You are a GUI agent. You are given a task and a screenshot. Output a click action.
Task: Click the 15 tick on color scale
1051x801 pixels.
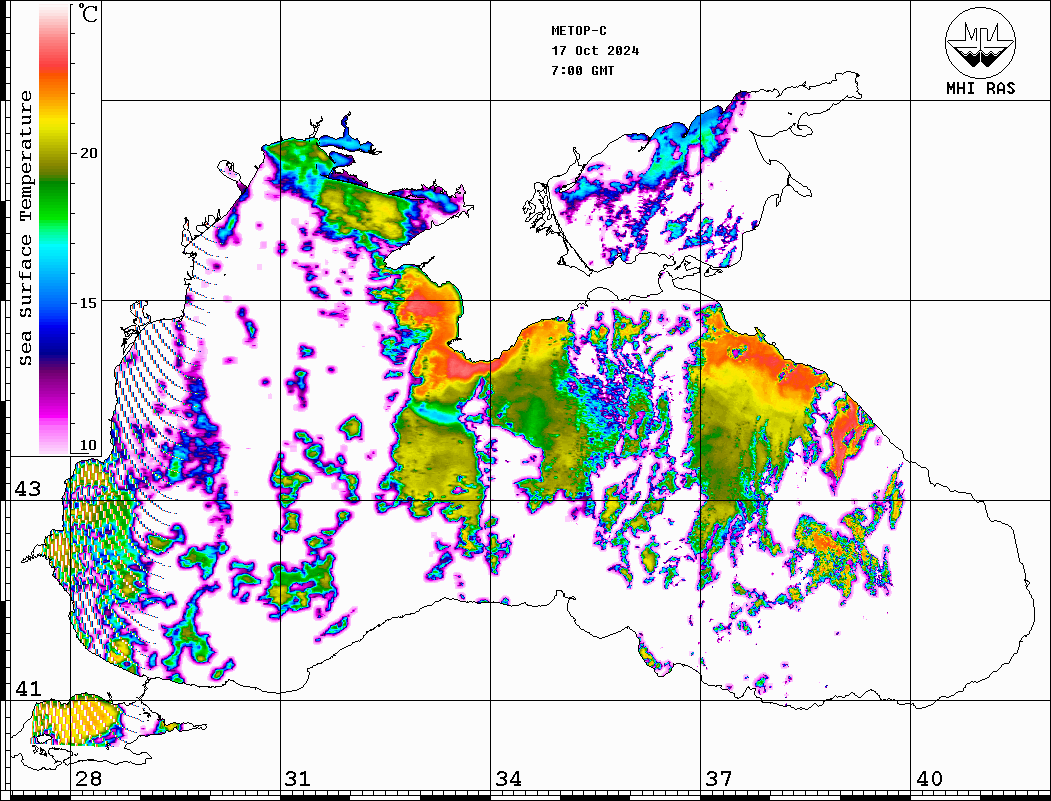(x=88, y=303)
